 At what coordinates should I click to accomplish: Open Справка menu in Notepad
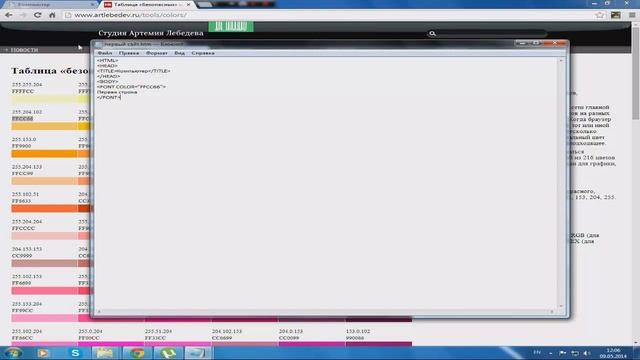click(203, 53)
